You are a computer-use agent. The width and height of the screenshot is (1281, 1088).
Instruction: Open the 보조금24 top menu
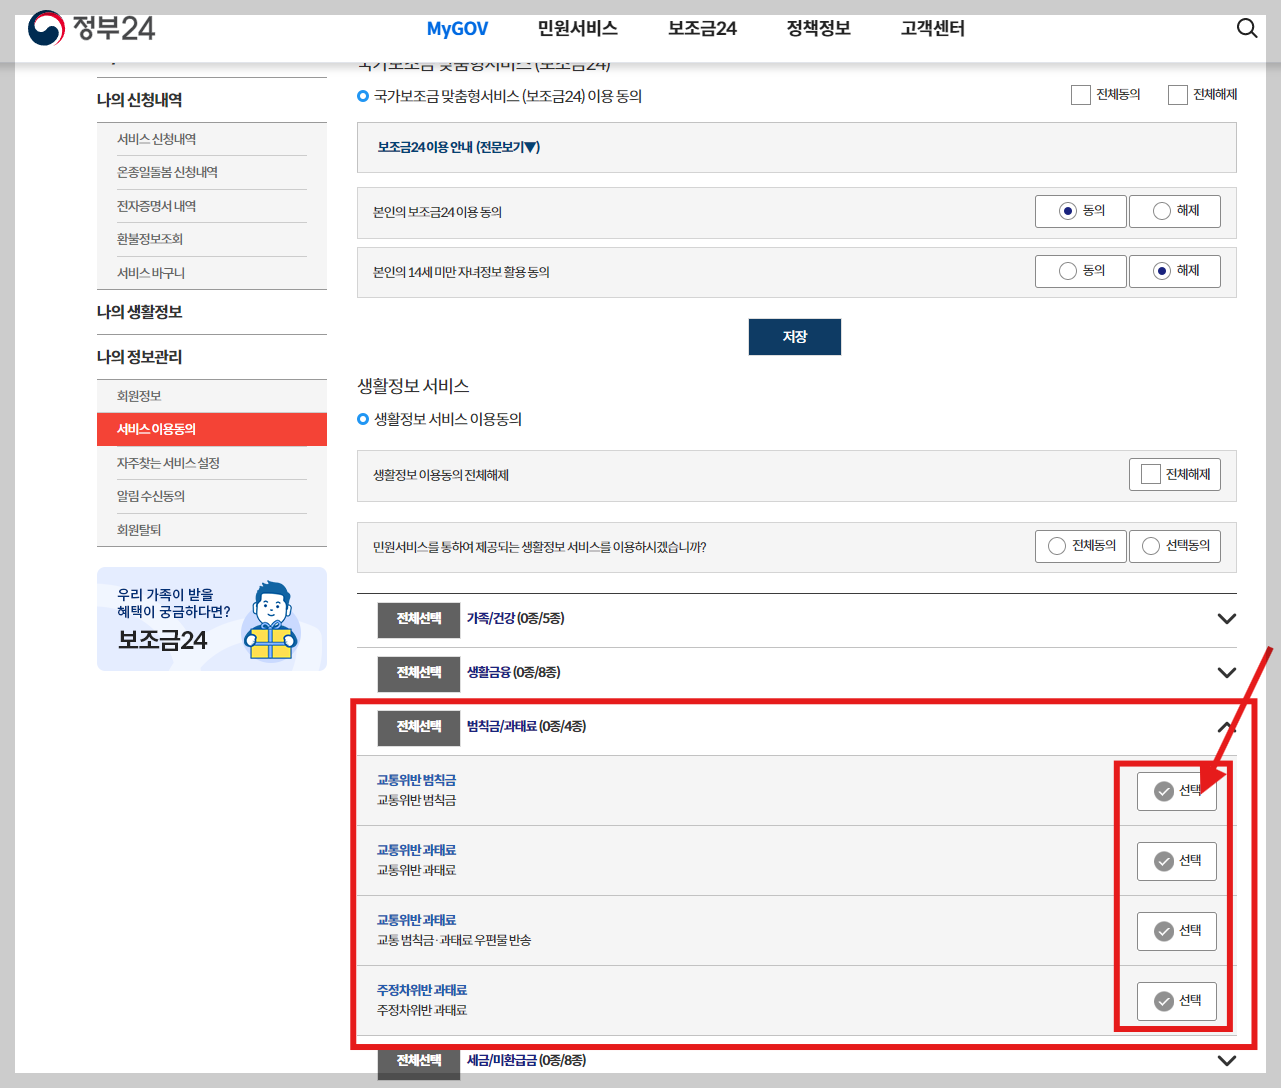[702, 29]
